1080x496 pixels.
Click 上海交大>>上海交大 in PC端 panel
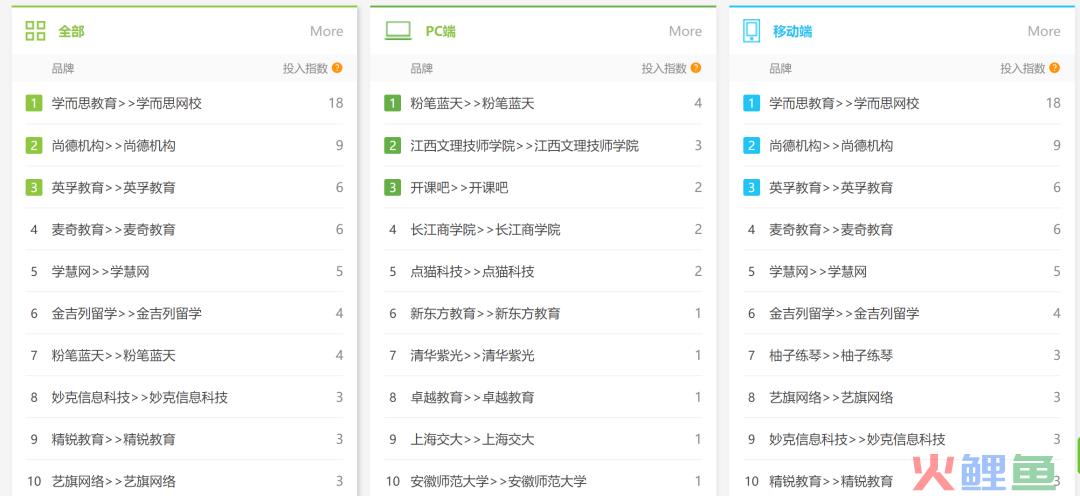click(x=472, y=440)
